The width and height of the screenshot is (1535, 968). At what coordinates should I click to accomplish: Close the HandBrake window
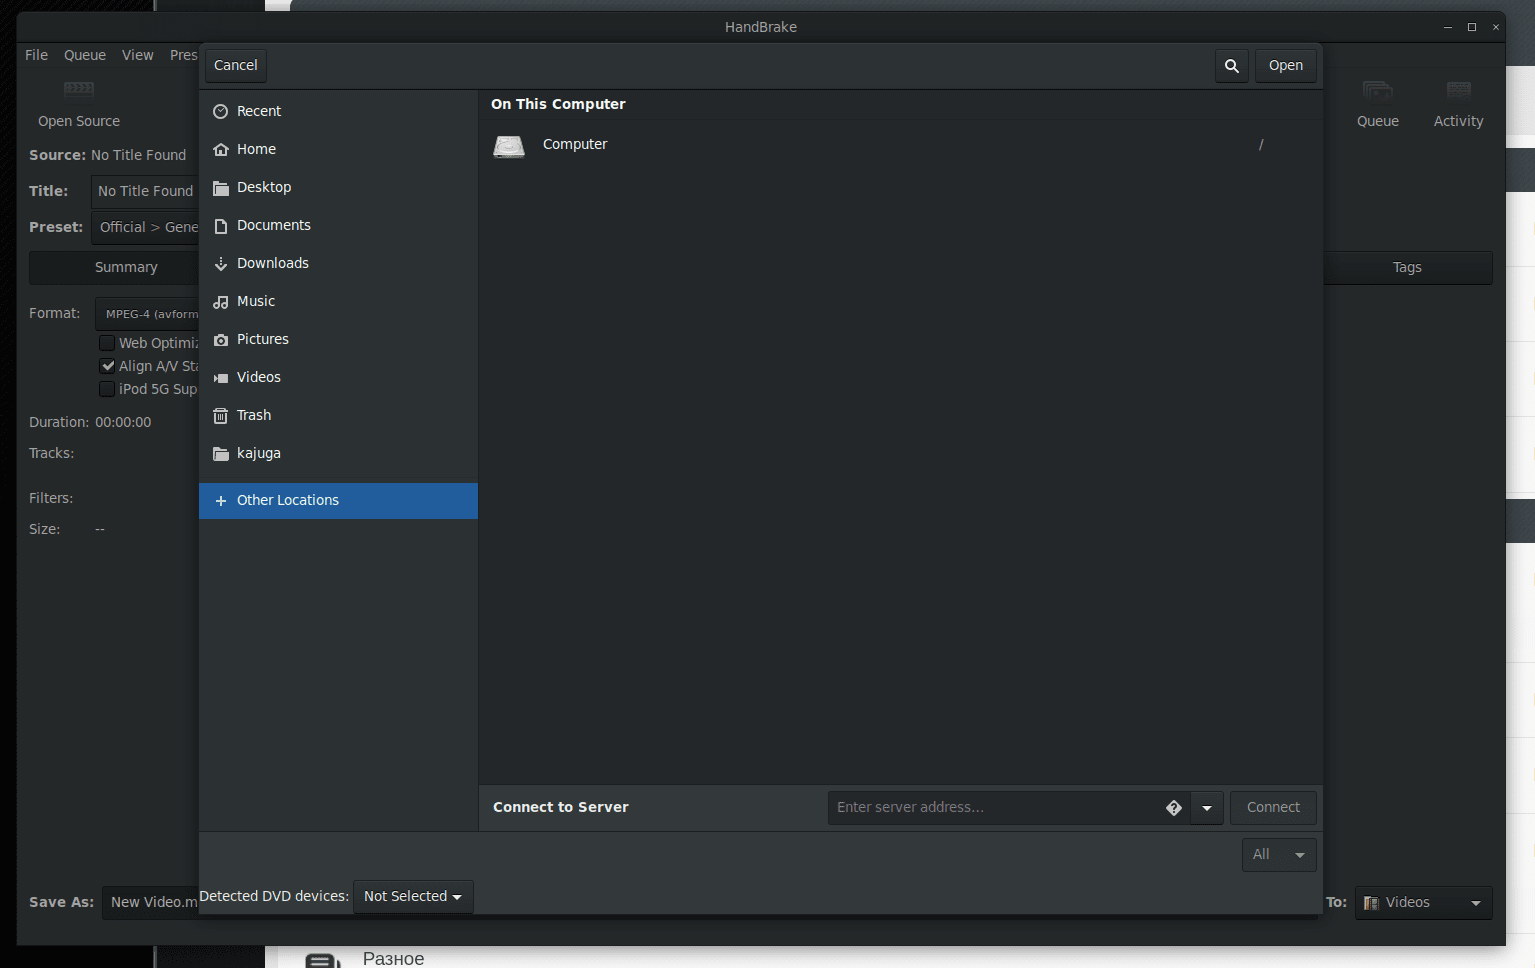pos(1496,27)
